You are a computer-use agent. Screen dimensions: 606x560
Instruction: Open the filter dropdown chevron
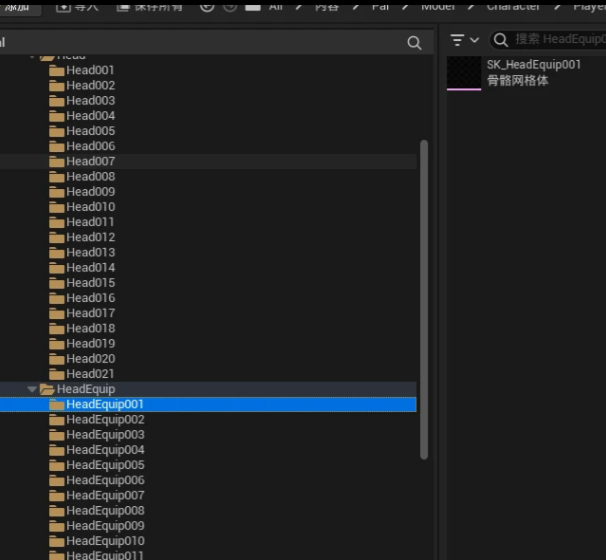point(475,40)
